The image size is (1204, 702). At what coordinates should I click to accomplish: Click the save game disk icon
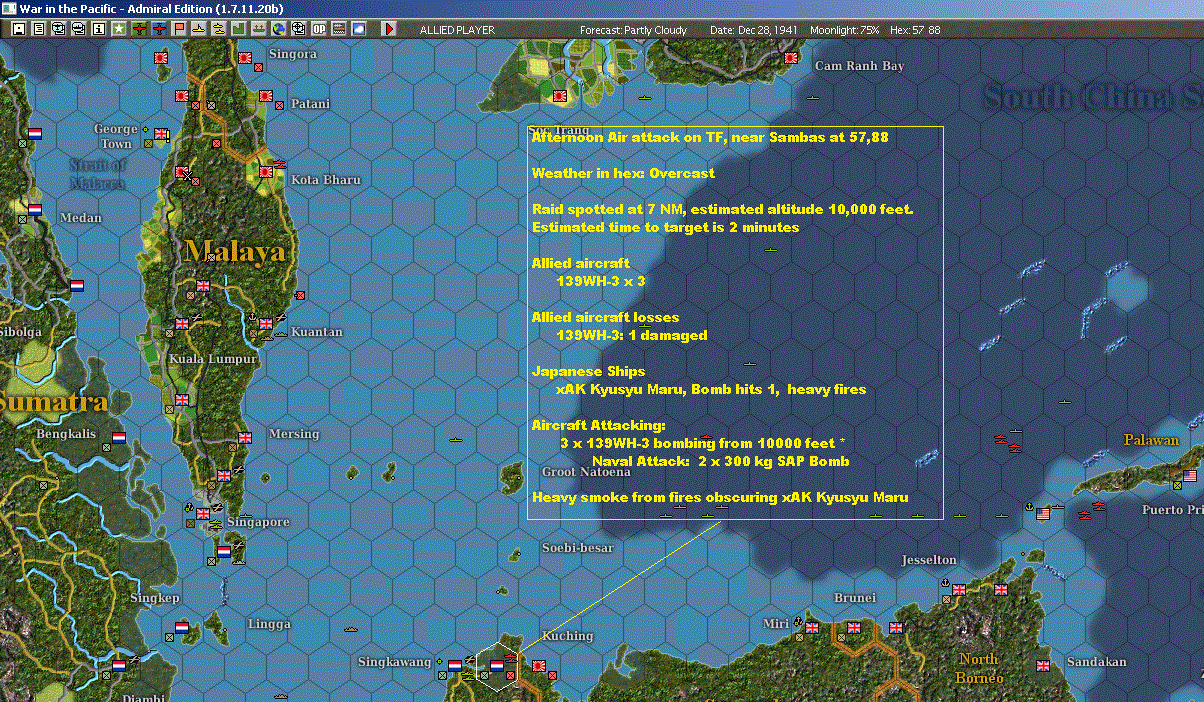[x=19, y=29]
